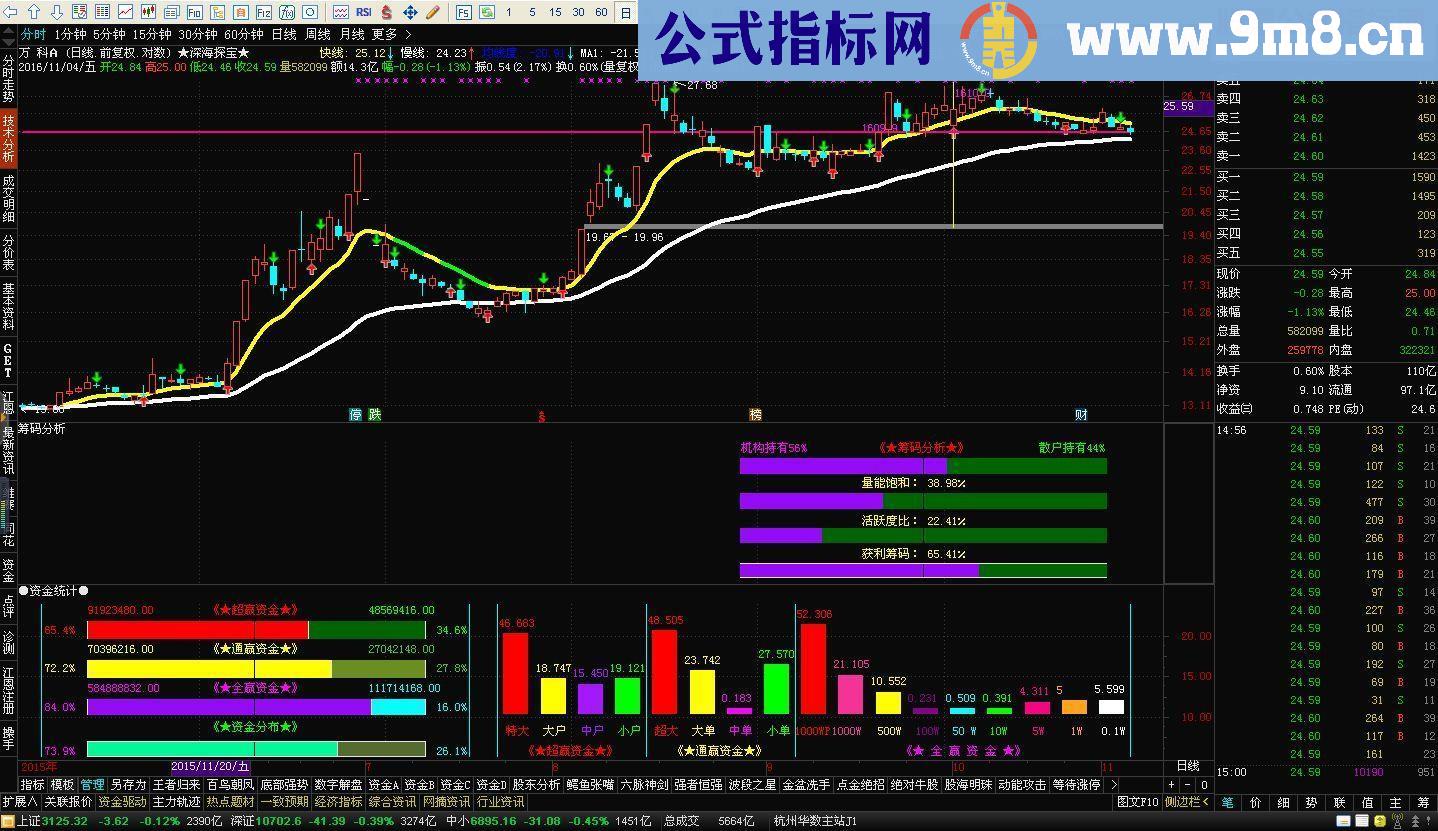Click the red S stock icon in toolbar
This screenshot has height=831, width=1438.
click(385, 13)
